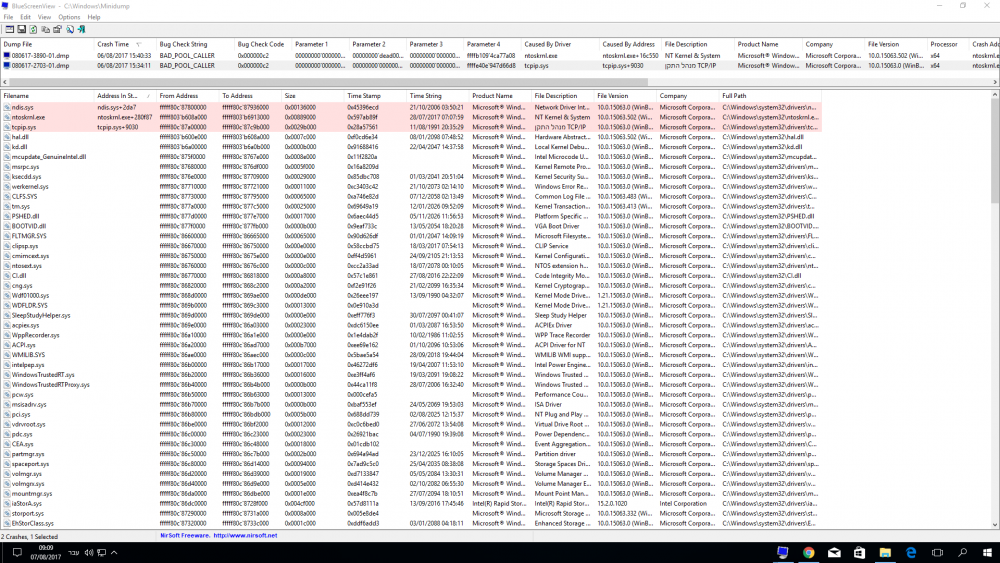Open the BlueScreenView taskbar icon
This screenshot has width=1000, height=563.
(783, 553)
